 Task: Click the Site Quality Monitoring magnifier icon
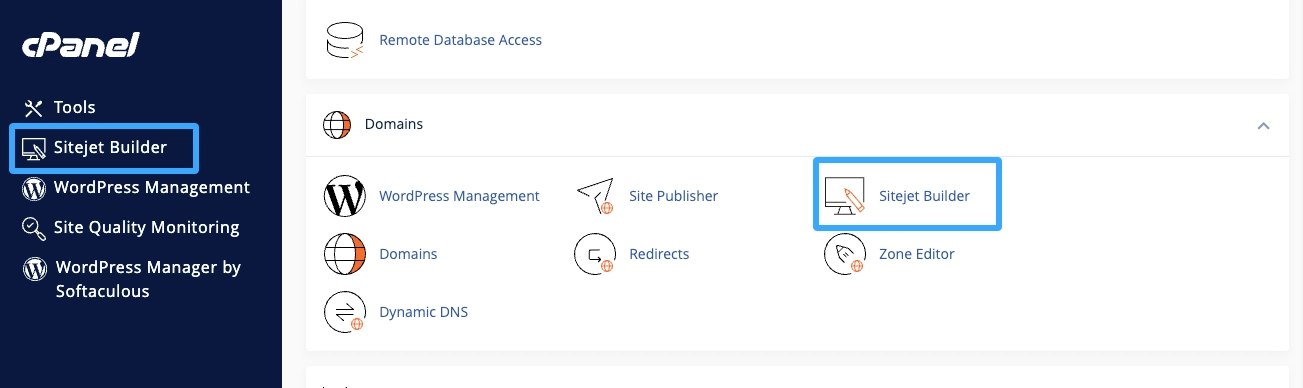click(34, 228)
